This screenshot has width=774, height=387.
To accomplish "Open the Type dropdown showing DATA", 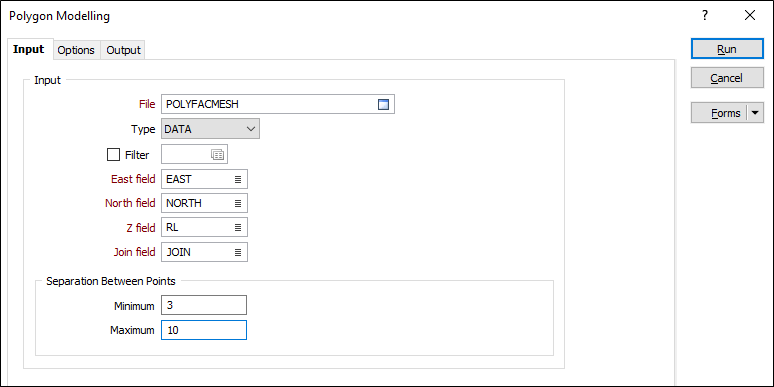I will [x=210, y=129].
